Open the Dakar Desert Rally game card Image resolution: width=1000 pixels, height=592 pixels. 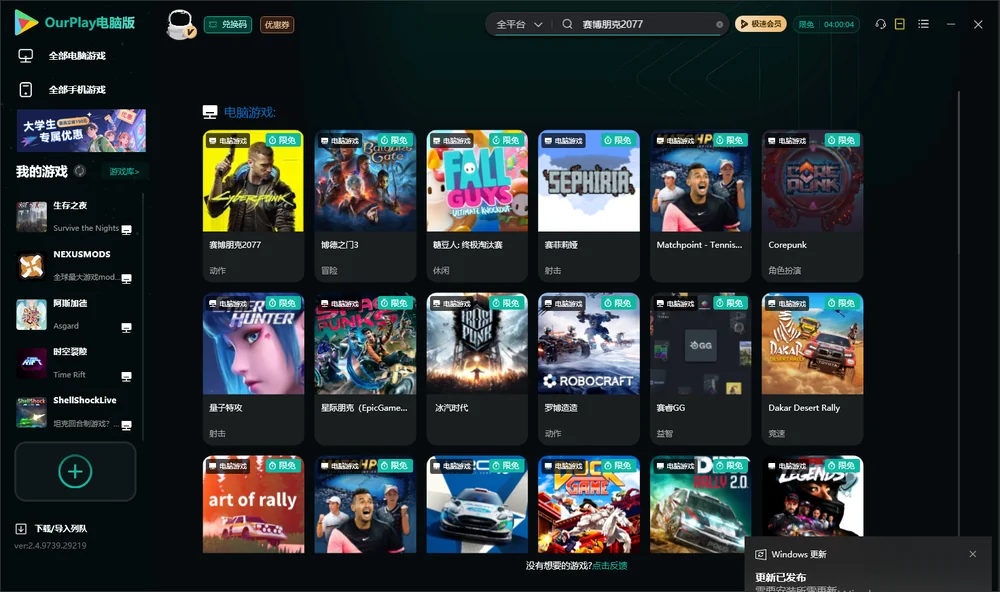(x=812, y=369)
